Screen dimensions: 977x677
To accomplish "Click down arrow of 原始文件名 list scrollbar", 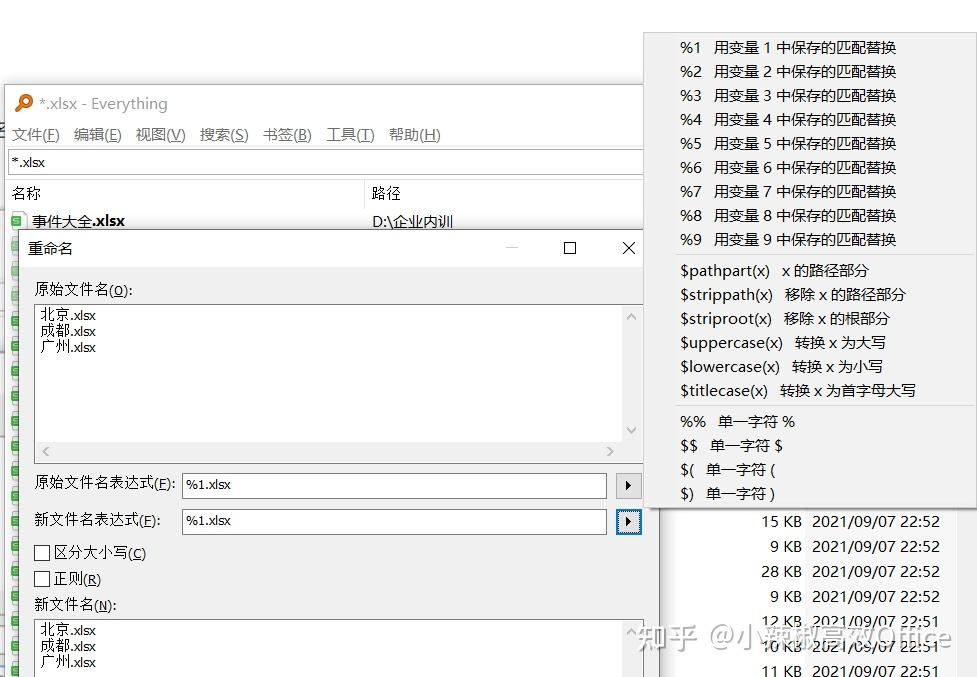I will [x=631, y=430].
